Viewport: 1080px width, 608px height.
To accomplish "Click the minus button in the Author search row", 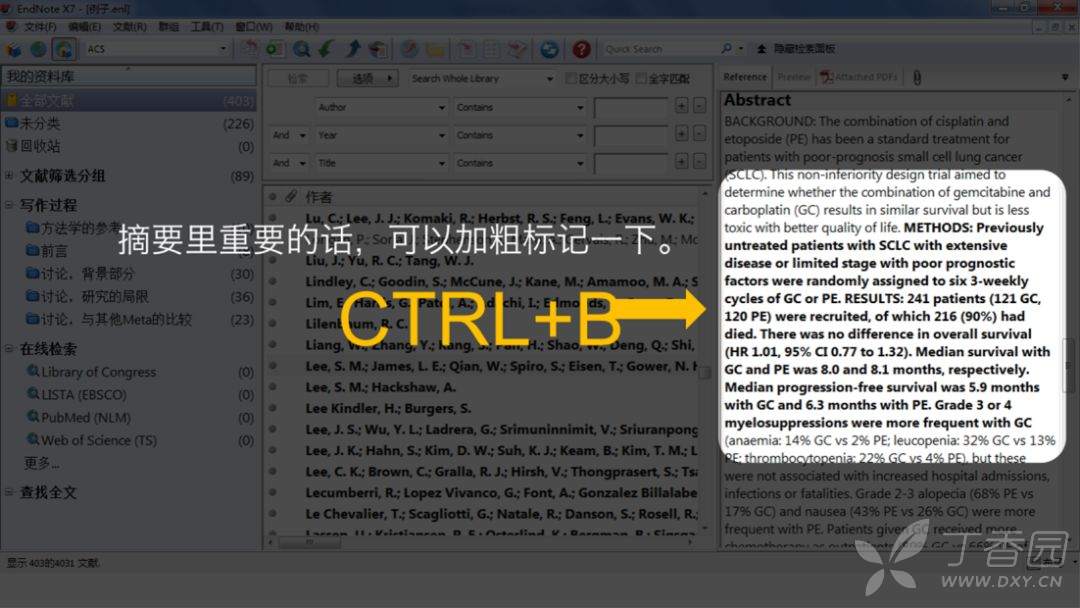I will 699,106.
